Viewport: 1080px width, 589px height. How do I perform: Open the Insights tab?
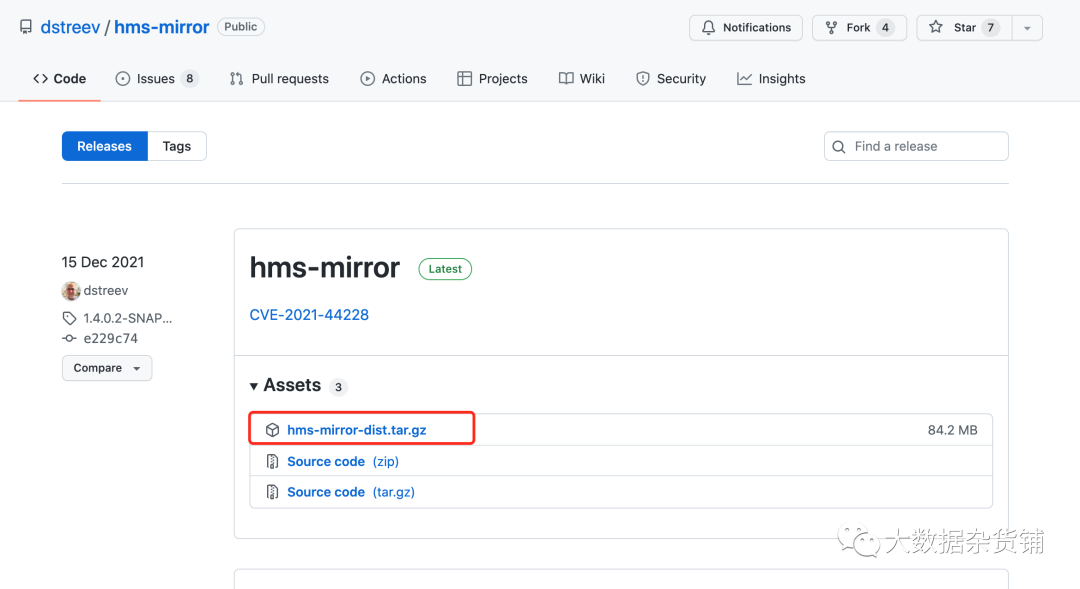tap(771, 79)
